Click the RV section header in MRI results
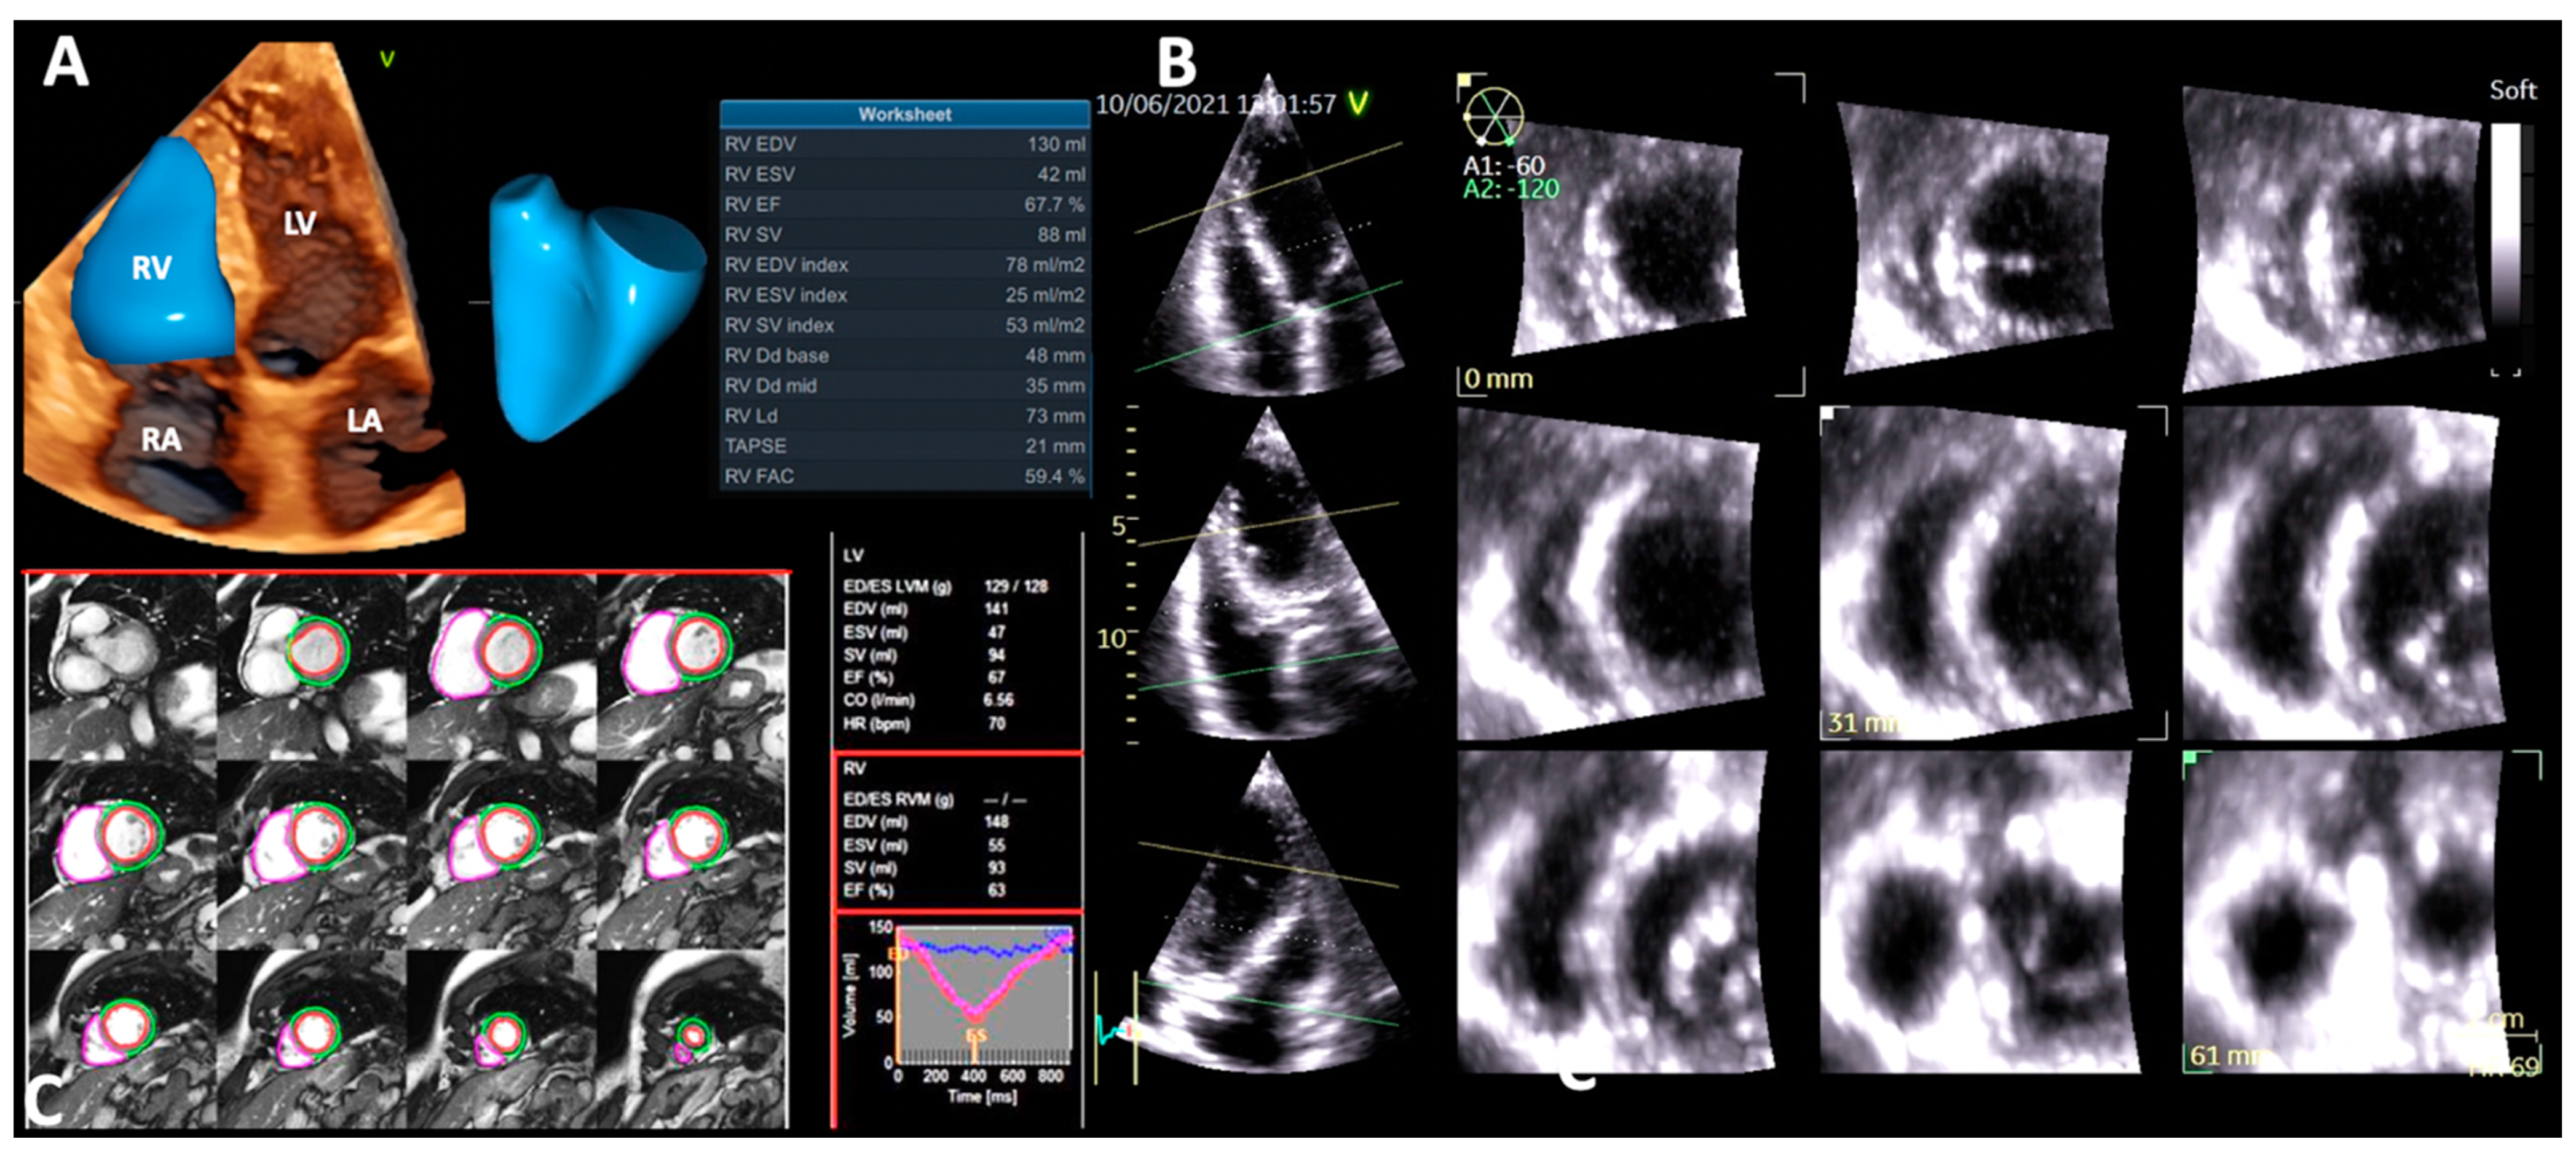 [x=854, y=768]
